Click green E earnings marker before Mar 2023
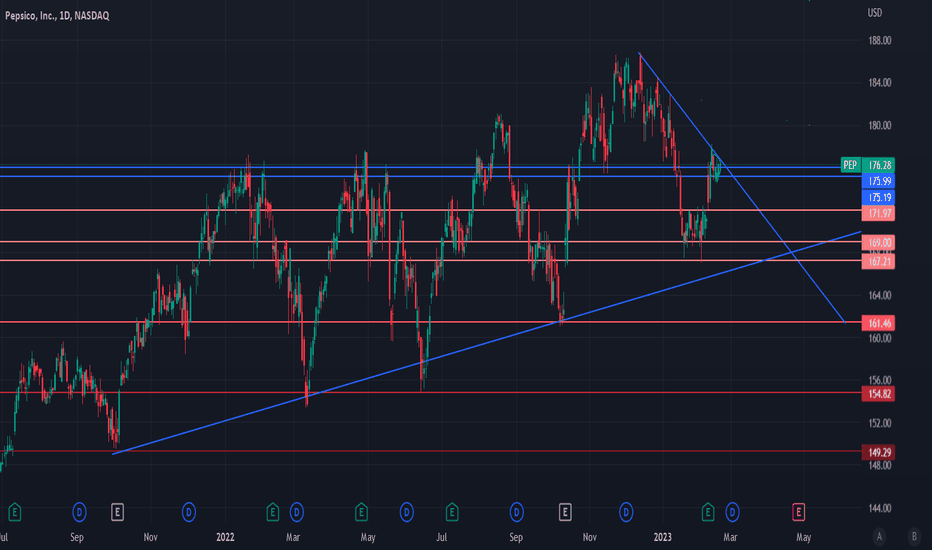The image size is (932, 550). (x=708, y=511)
